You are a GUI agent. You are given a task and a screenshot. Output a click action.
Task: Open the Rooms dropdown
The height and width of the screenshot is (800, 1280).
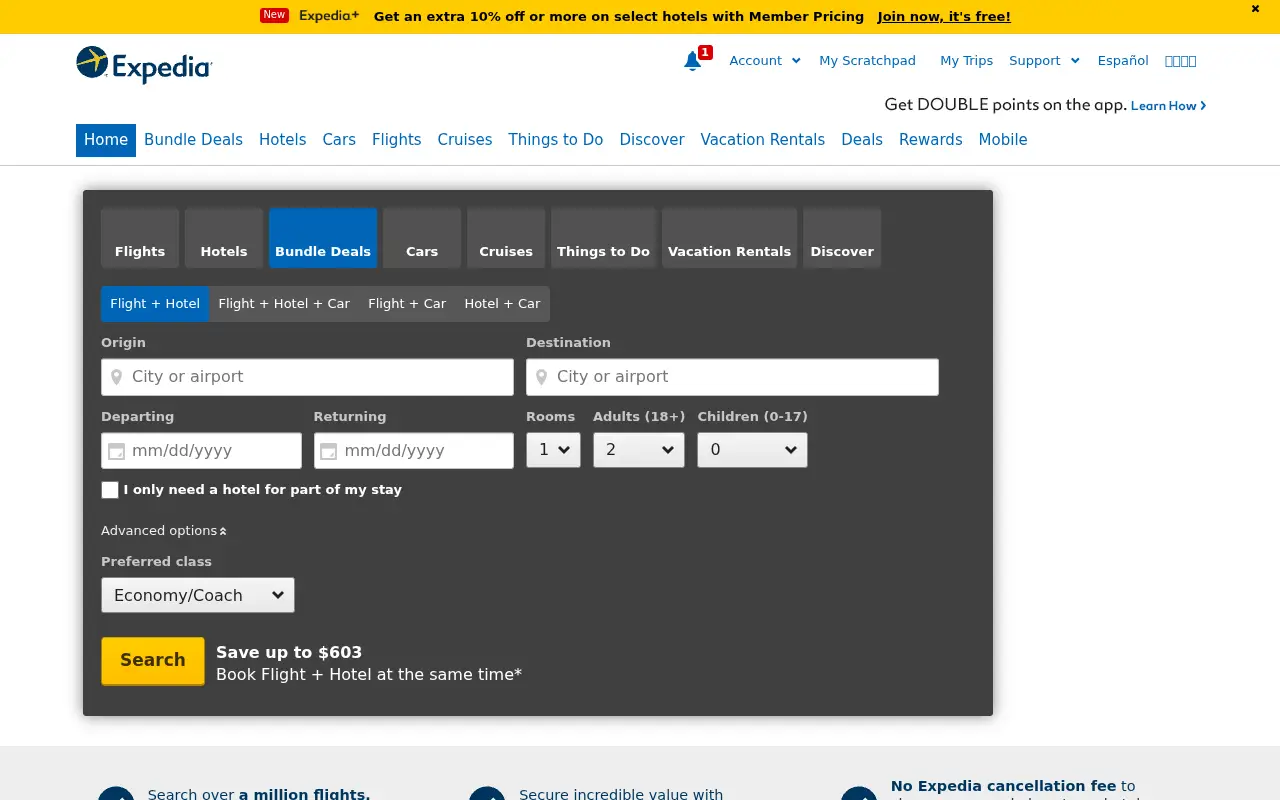pyautogui.click(x=553, y=450)
